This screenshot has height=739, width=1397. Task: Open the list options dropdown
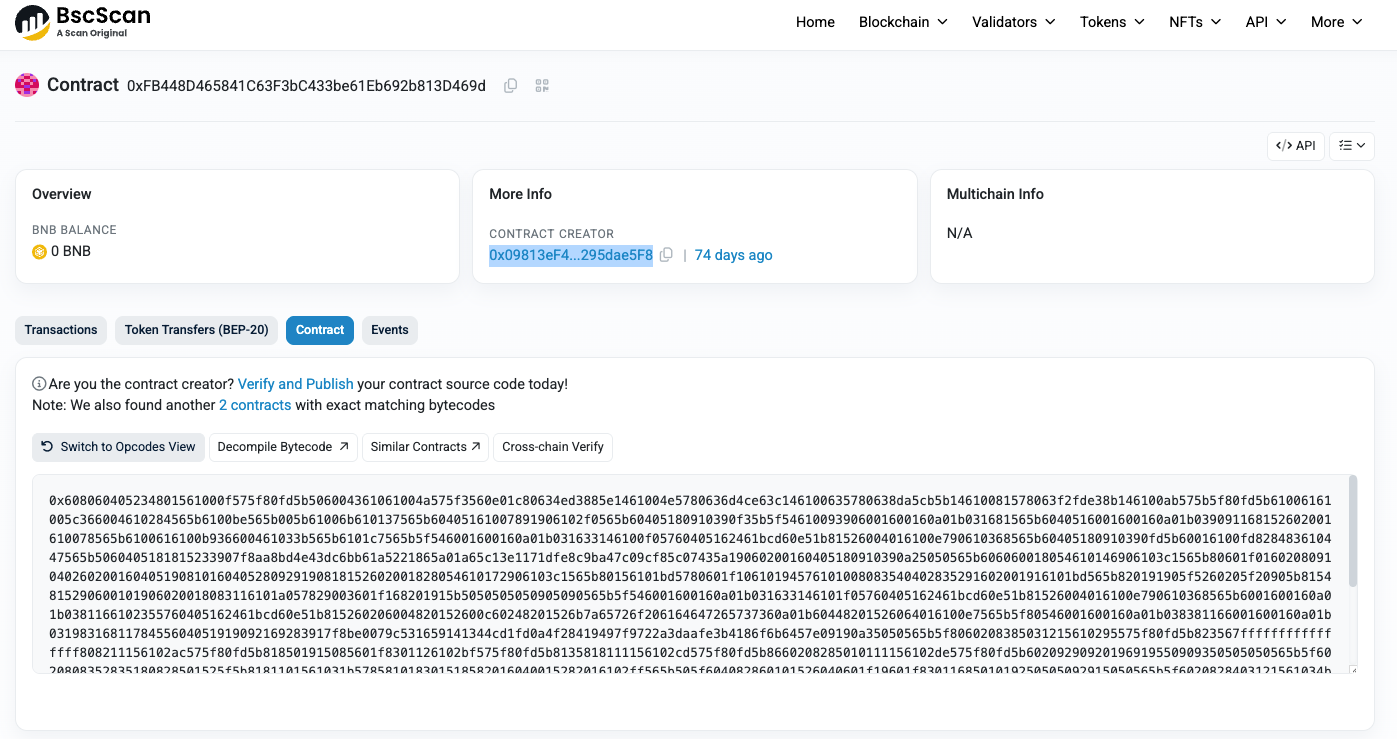point(1352,146)
